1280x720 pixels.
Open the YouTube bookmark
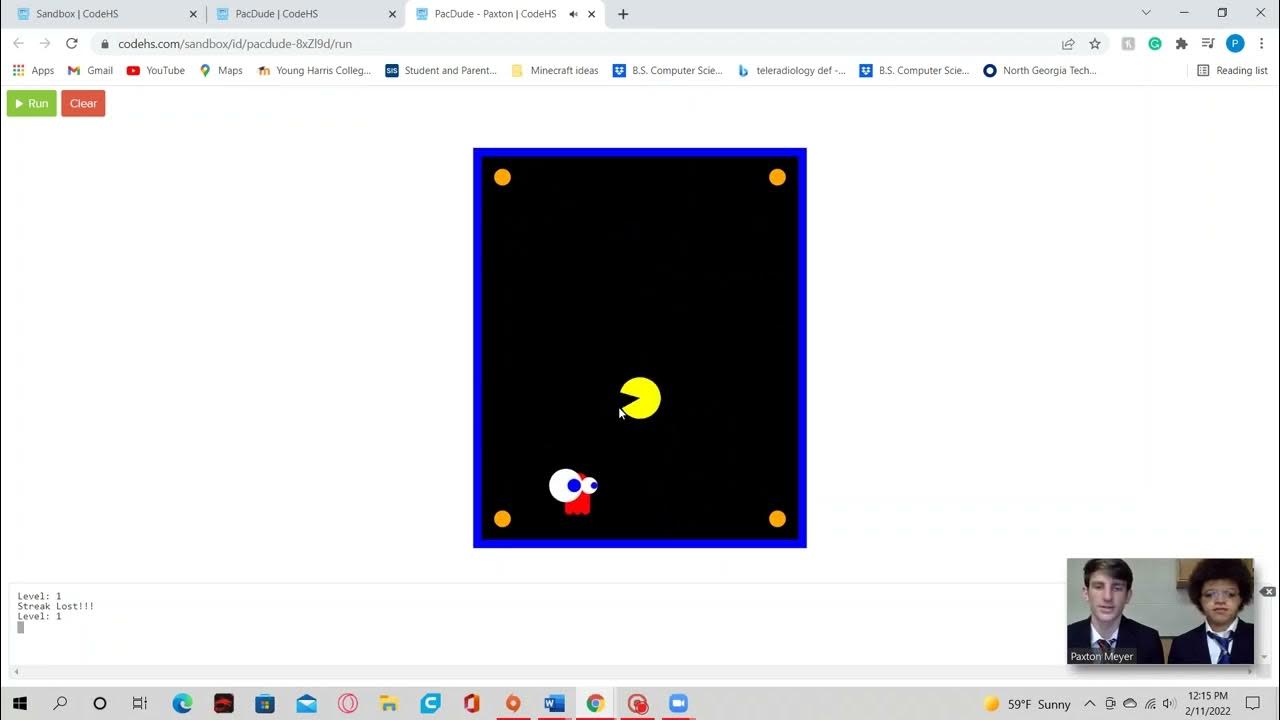pyautogui.click(x=155, y=70)
